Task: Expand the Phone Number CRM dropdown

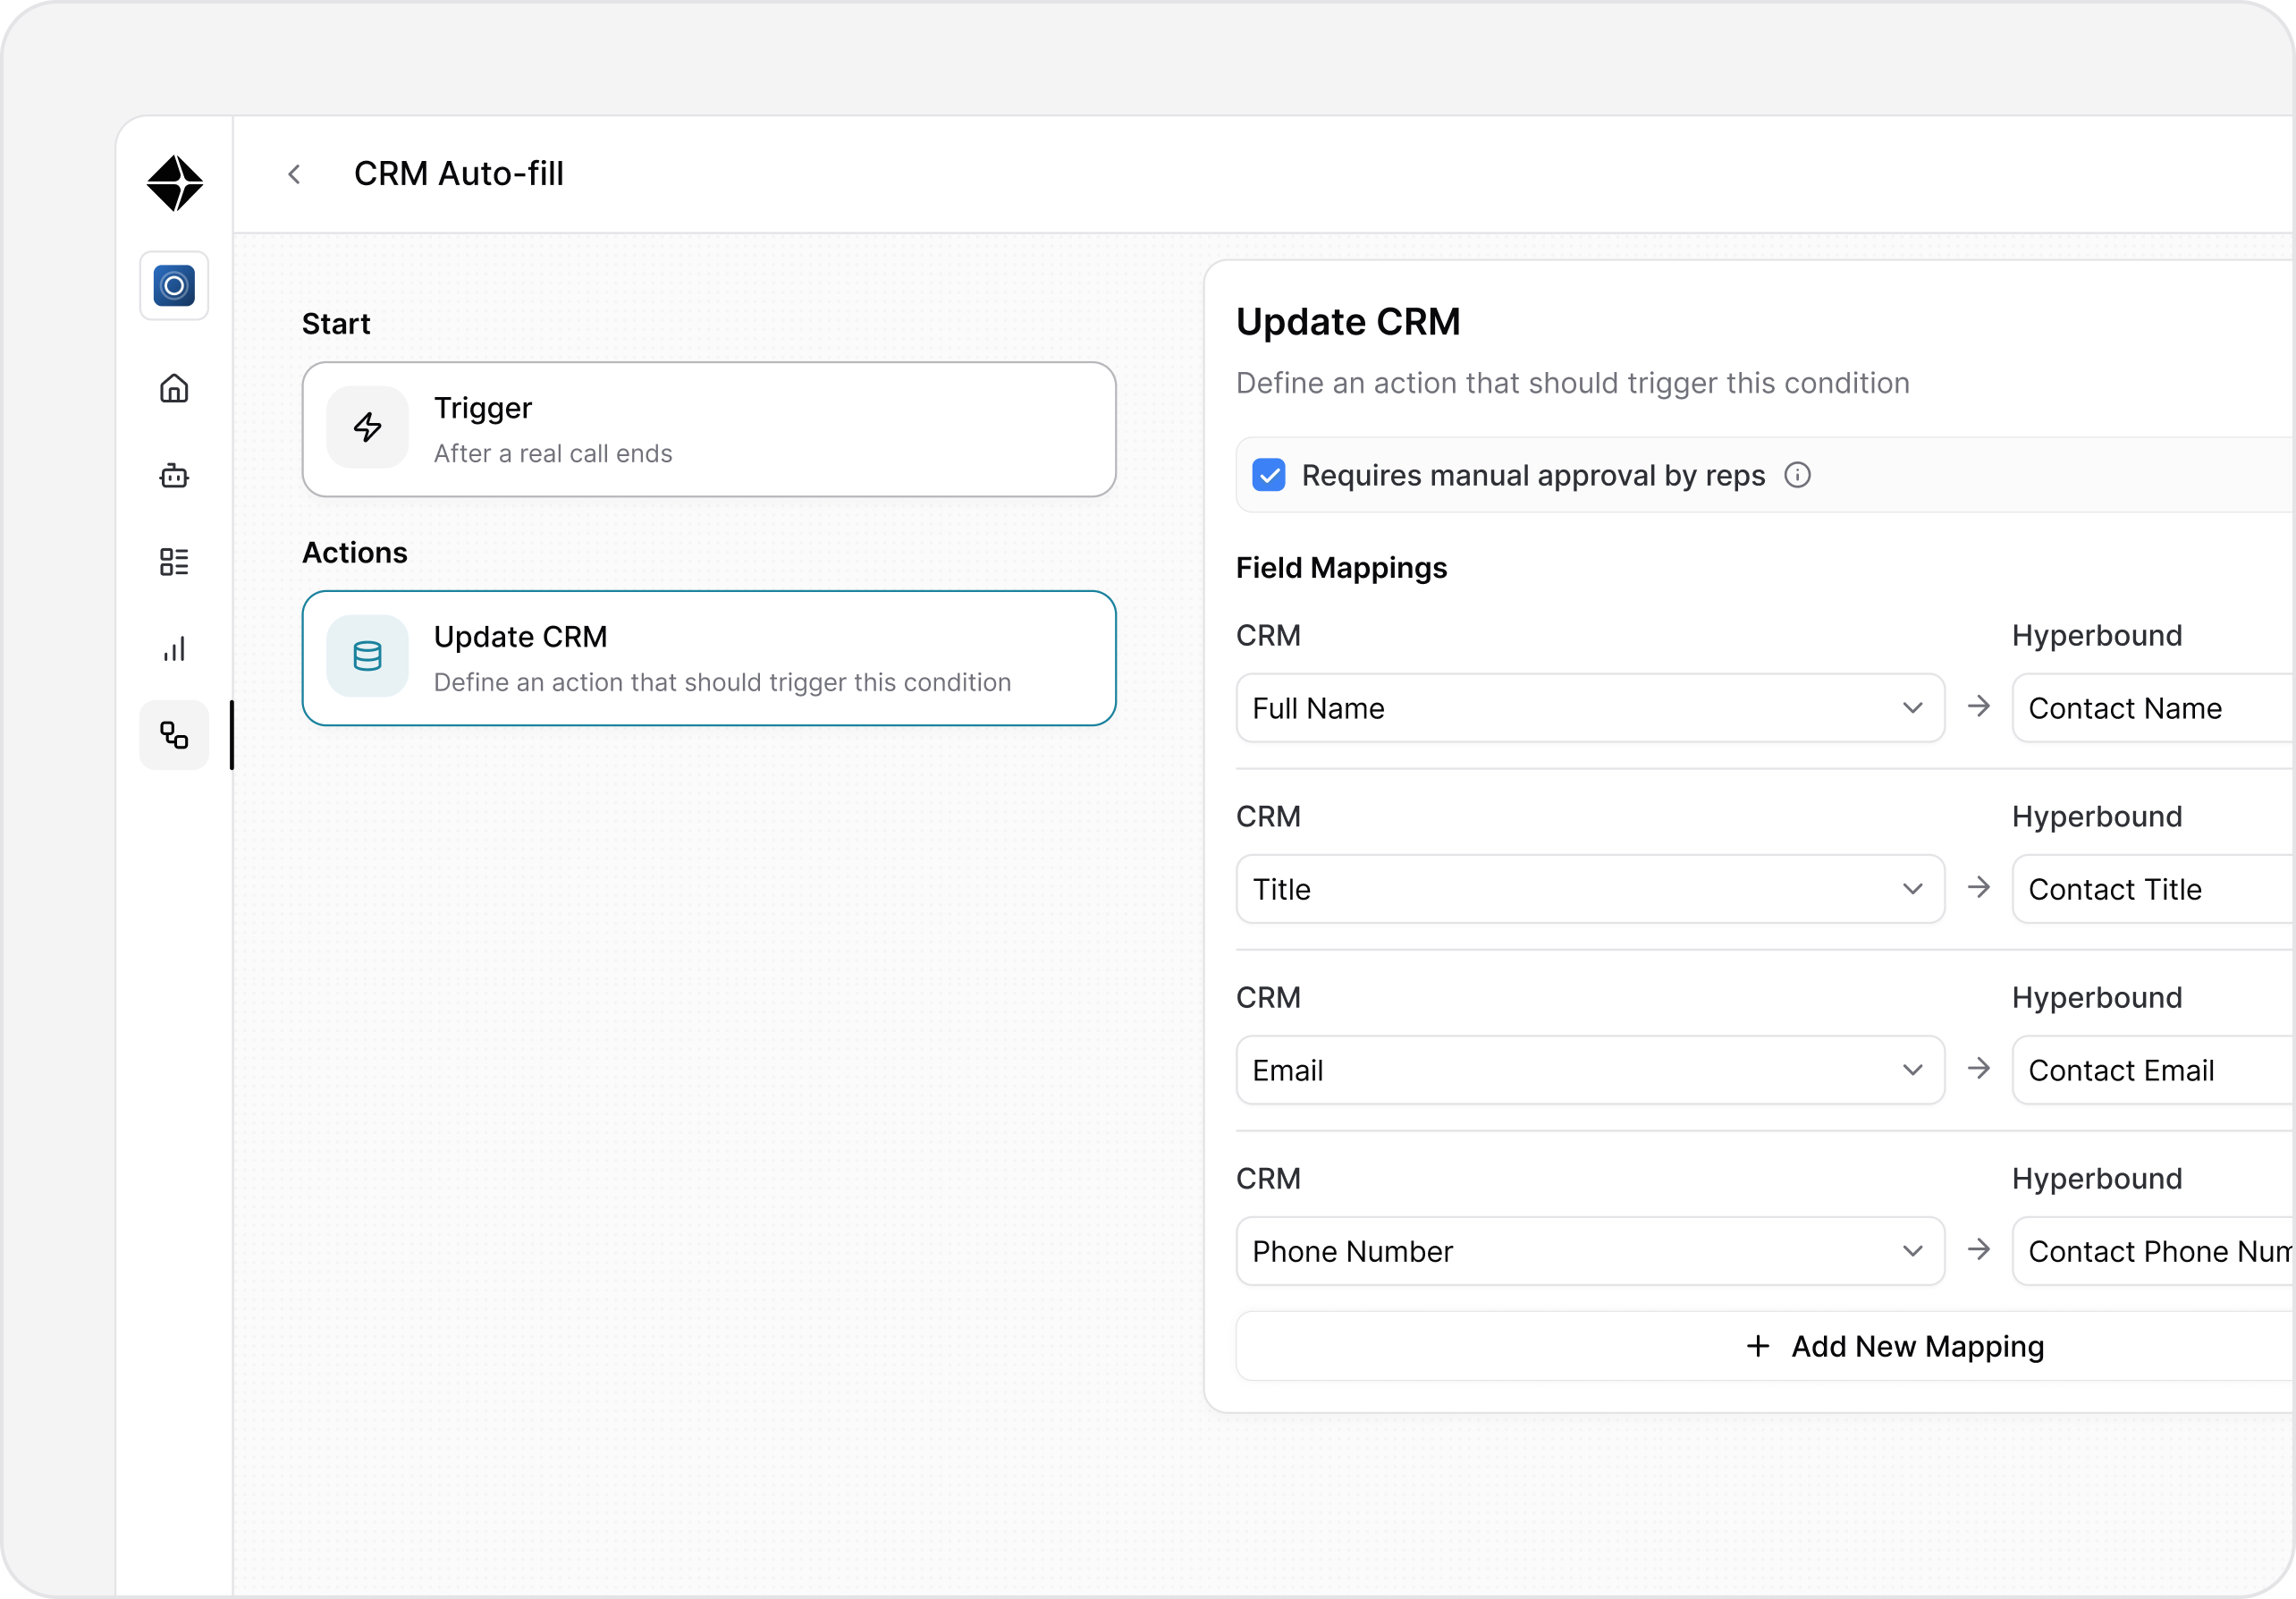Action: point(1589,1251)
